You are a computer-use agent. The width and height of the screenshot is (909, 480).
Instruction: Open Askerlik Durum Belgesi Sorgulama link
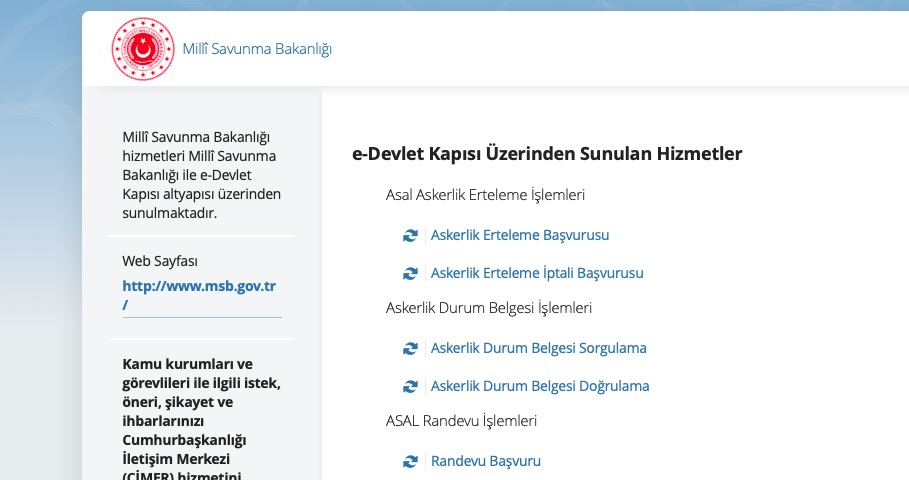[538, 349]
